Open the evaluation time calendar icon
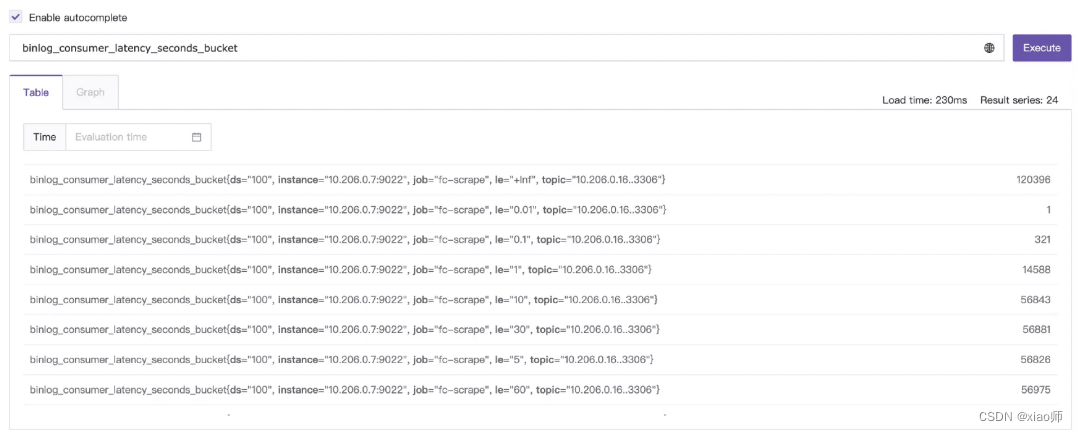Image resolution: width=1078 pixels, height=432 pixels. pos(196,137)
